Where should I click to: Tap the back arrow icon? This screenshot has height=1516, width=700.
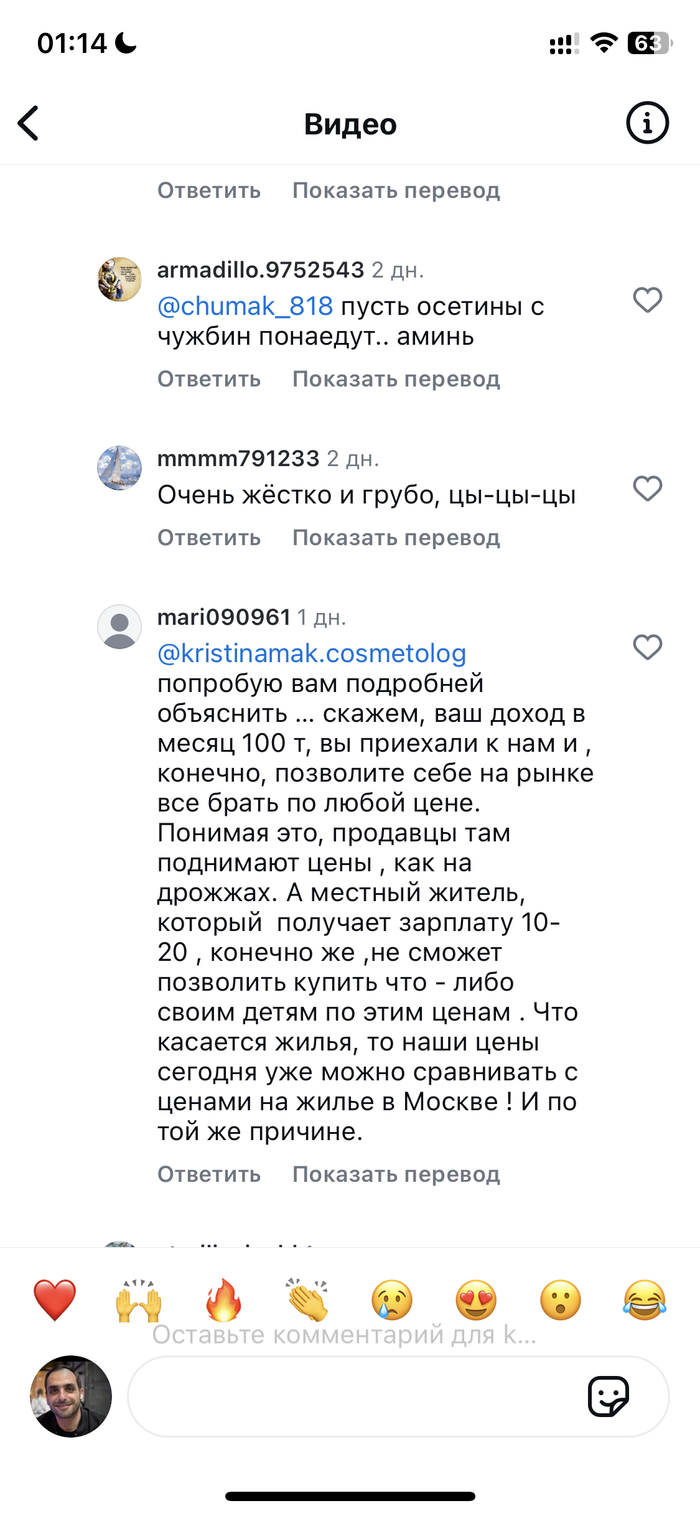click(x=29, y=124)
